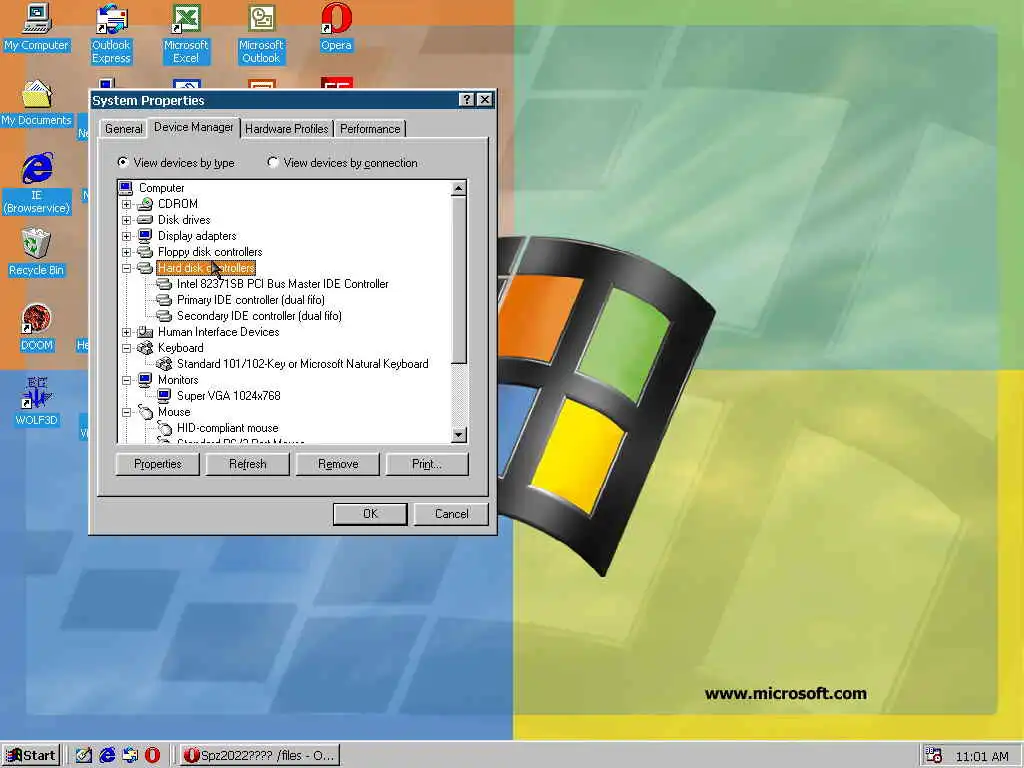
Task: Select View devices by type
Action: (176, 163)
